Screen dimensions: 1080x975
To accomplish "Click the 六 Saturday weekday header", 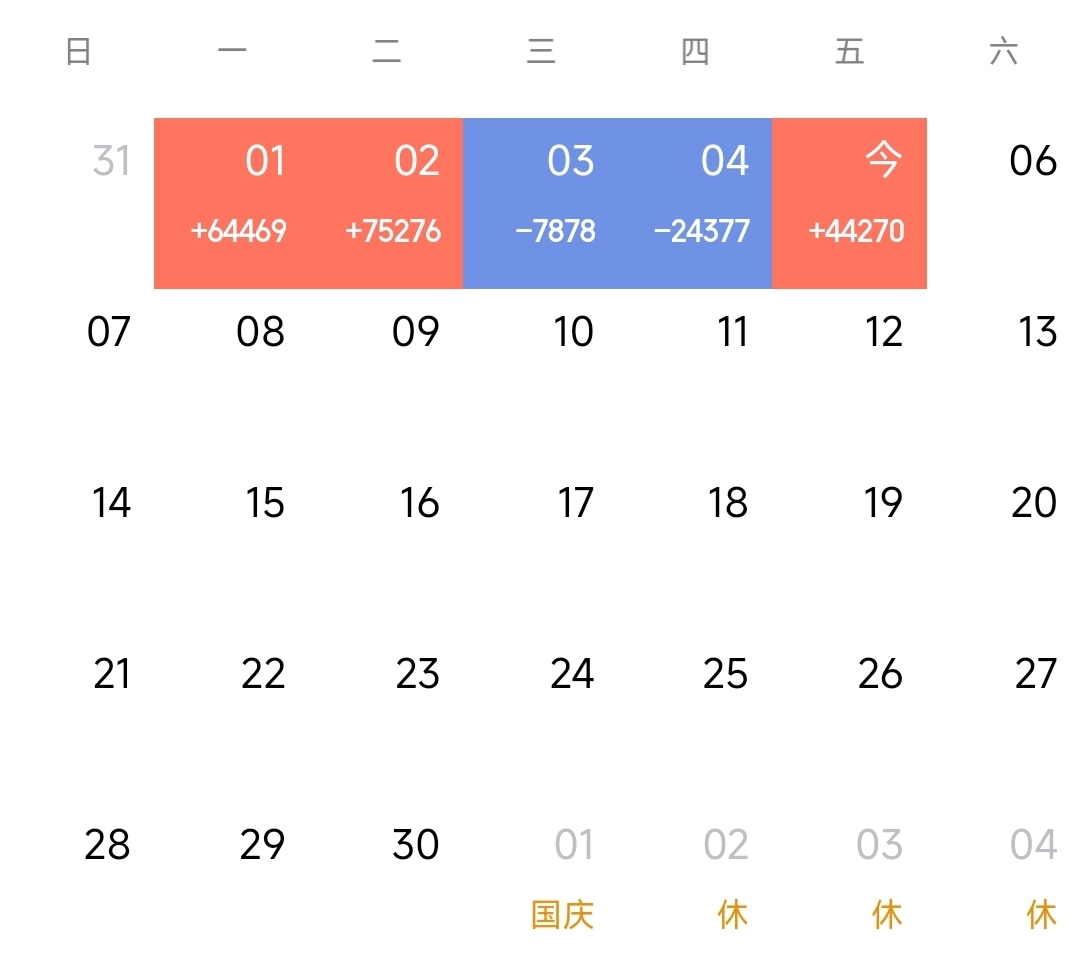I will 1003,51.
